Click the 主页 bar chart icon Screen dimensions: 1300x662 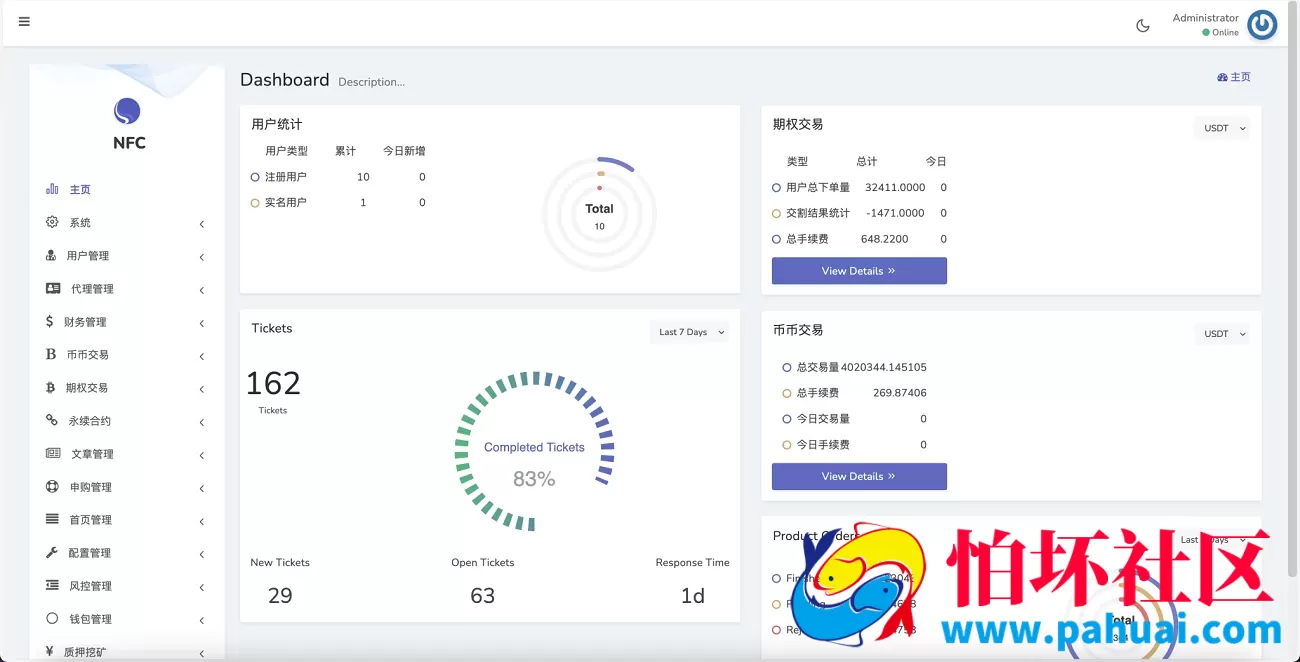click(52, 189)
